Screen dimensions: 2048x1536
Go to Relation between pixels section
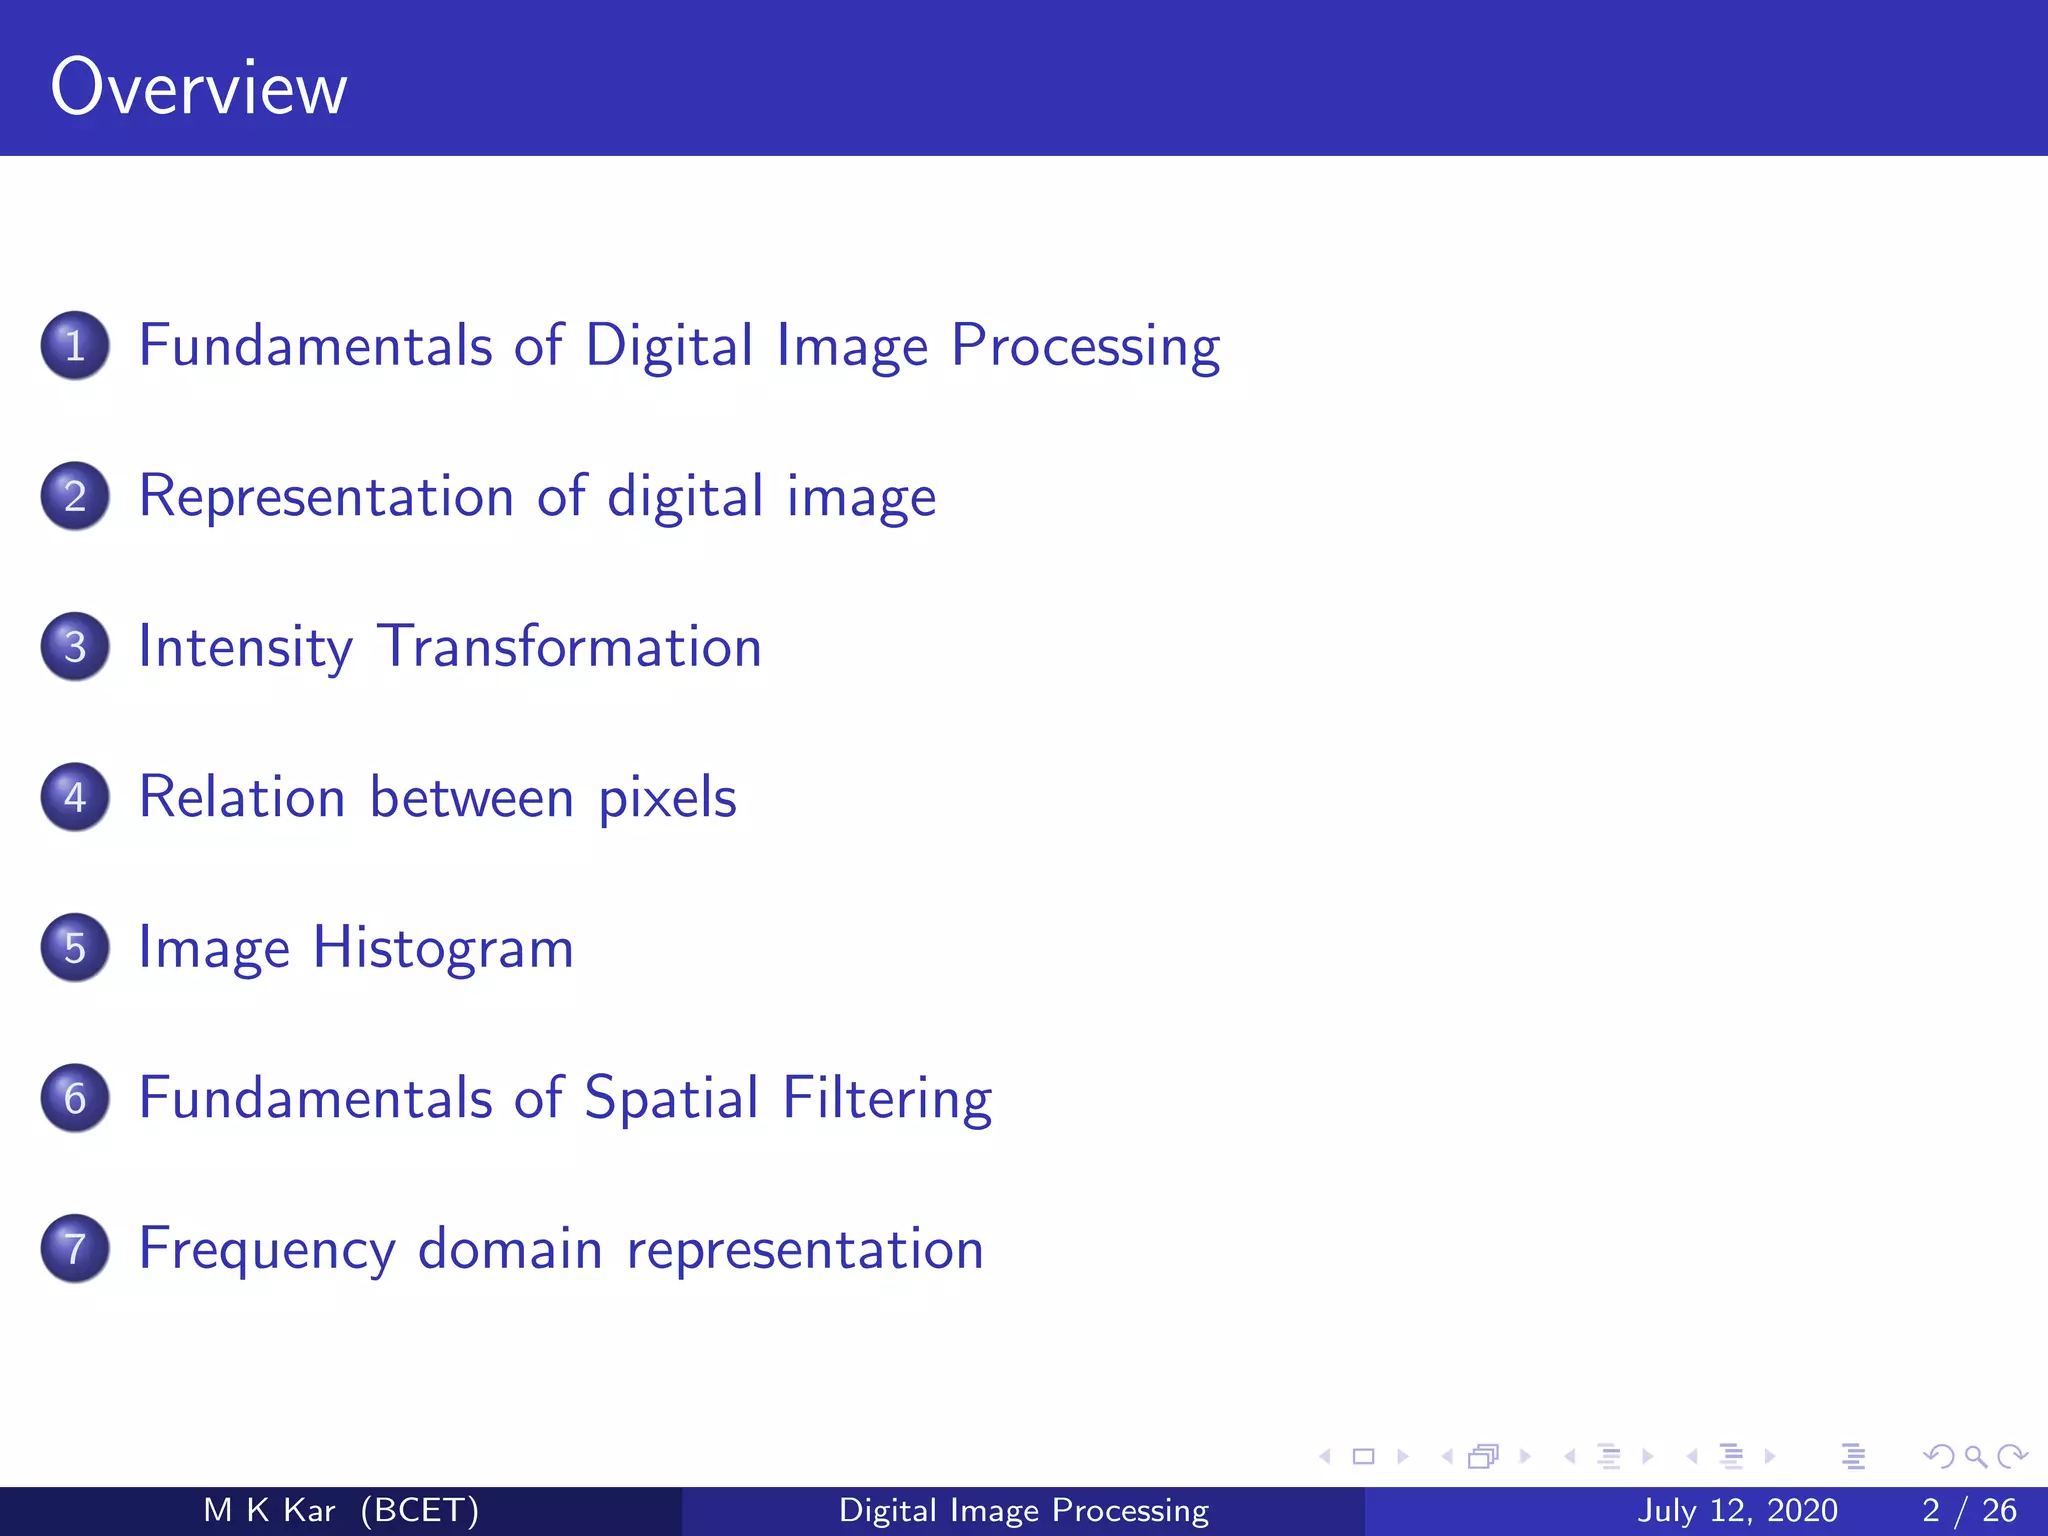point(437,798)
